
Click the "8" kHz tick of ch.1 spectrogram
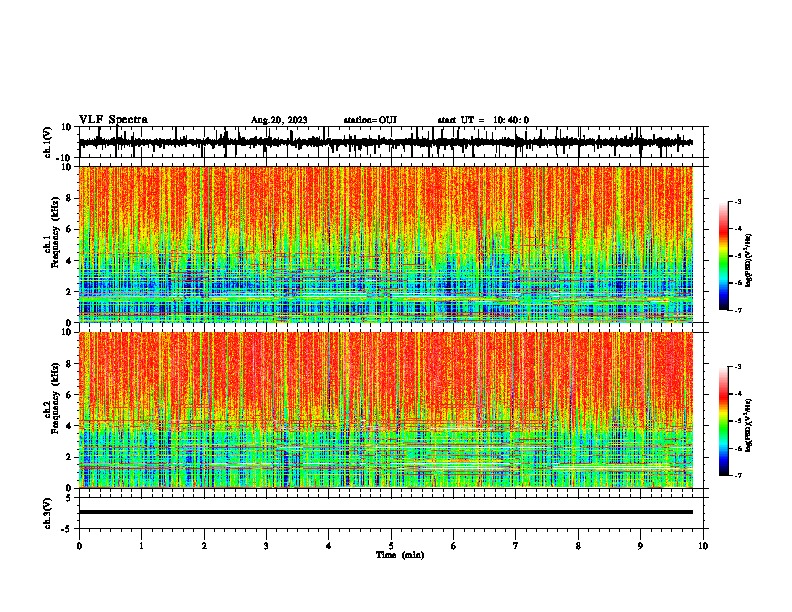[x=69, y=198]
